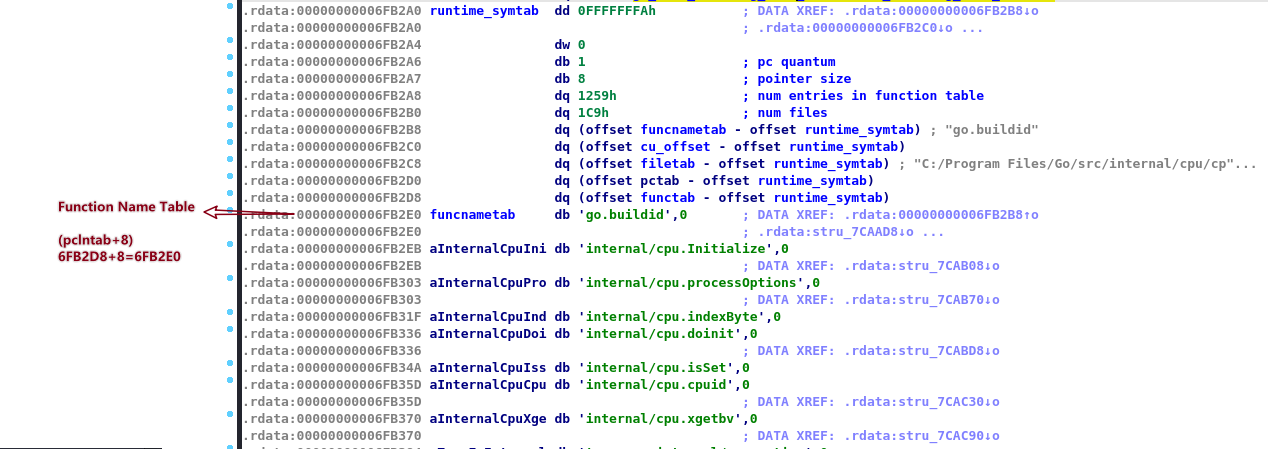1268x449 pixels.
Task: Toggle breakpoint dot on the num files line
Action: point(230,113)
